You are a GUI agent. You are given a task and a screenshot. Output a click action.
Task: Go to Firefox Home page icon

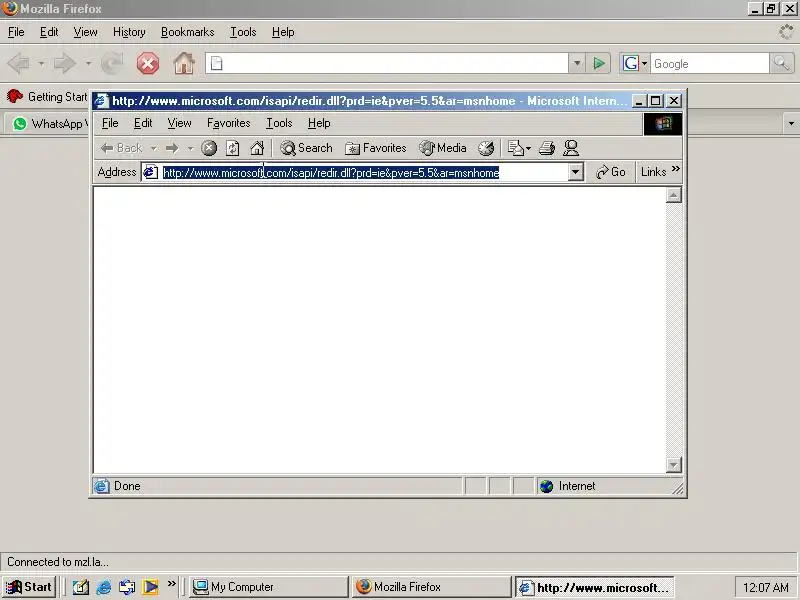tap(184, 64)
